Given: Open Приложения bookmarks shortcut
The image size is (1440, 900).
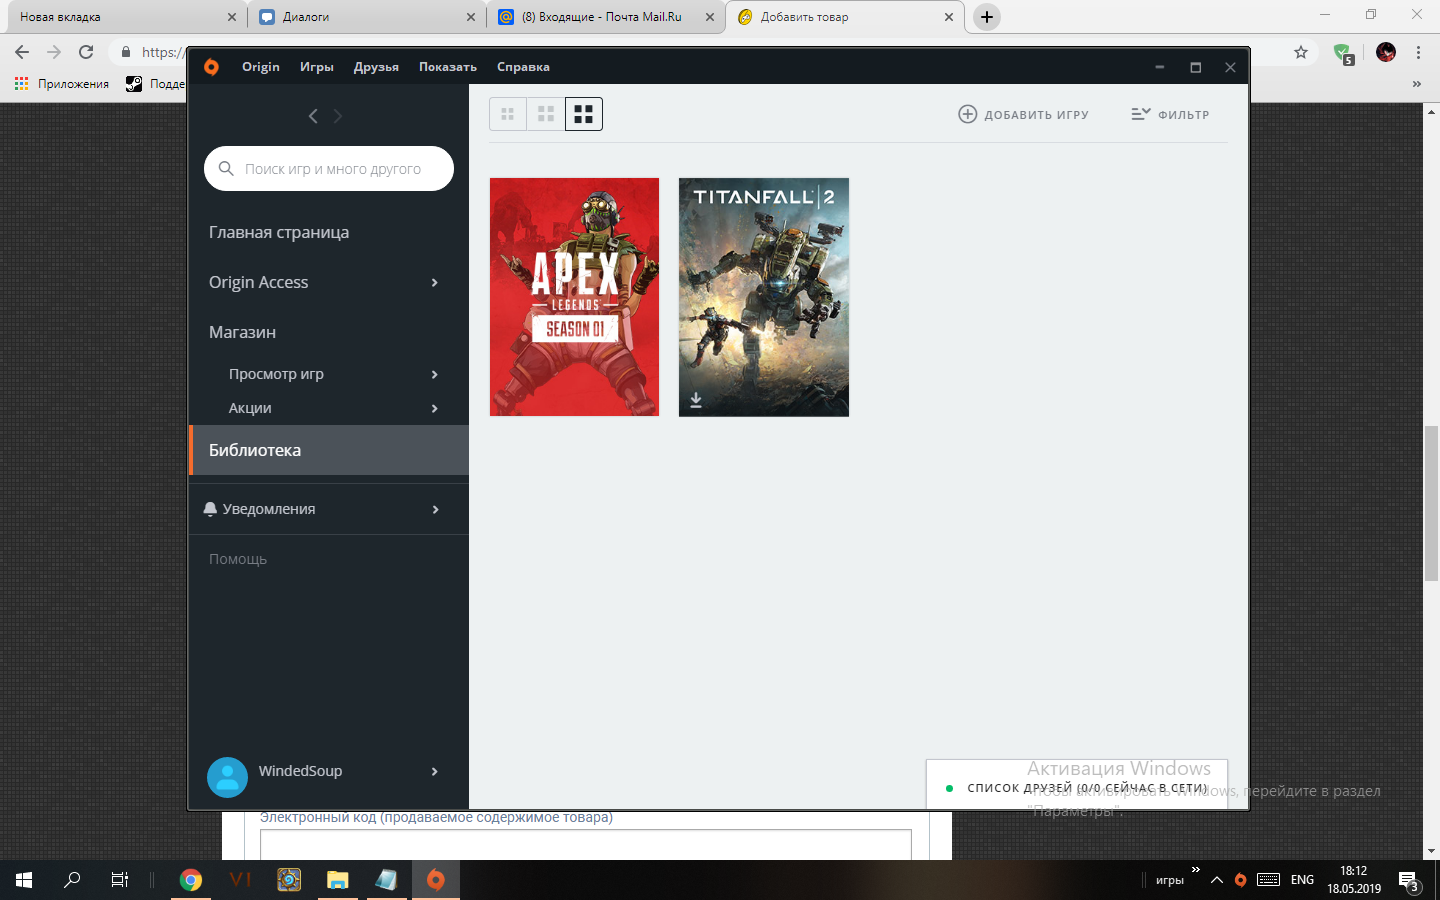Looking at the screenshot, I should pos(62,84).
